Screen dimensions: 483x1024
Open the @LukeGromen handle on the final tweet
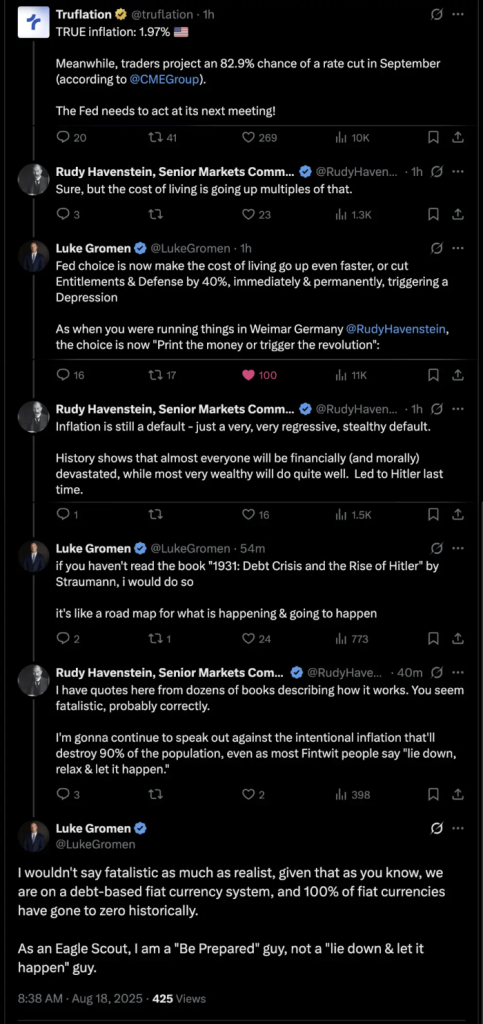[95, 844]
